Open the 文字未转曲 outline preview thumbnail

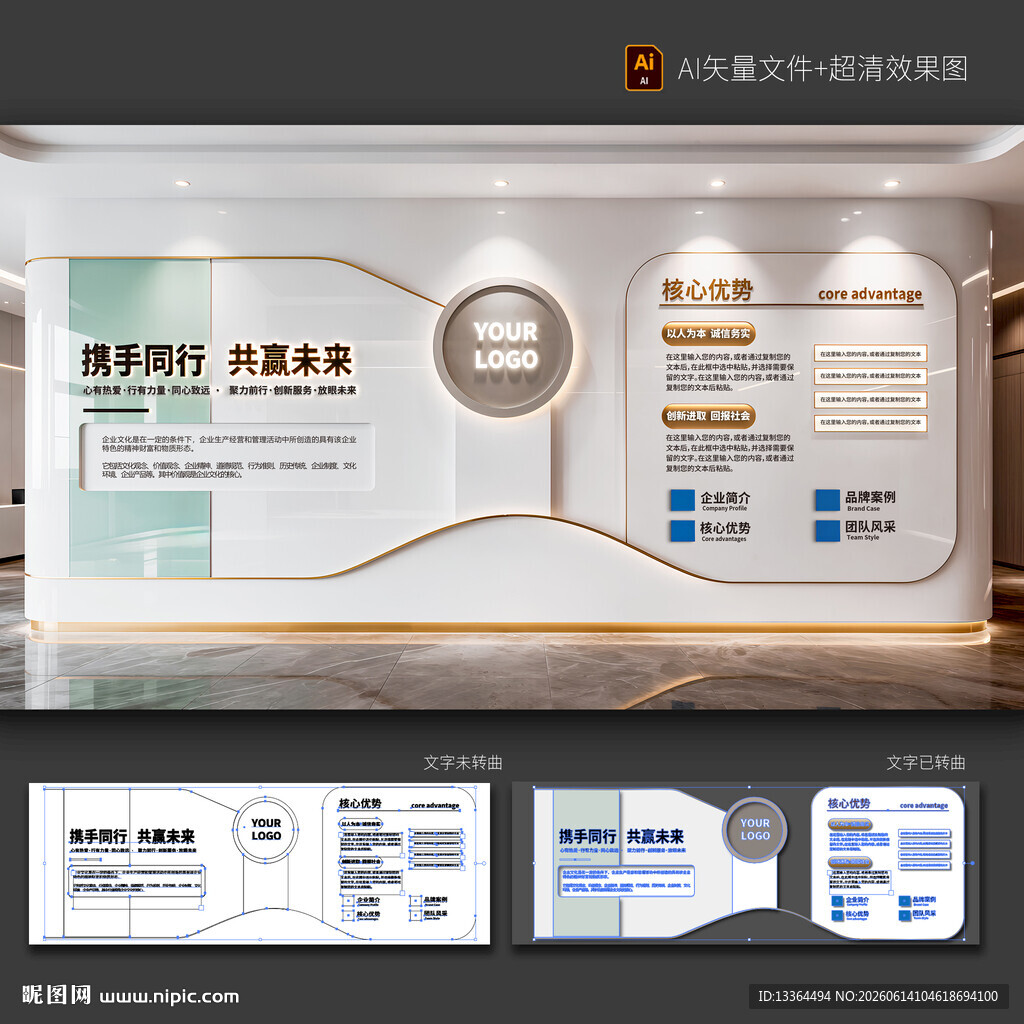[x=259, y=863]
